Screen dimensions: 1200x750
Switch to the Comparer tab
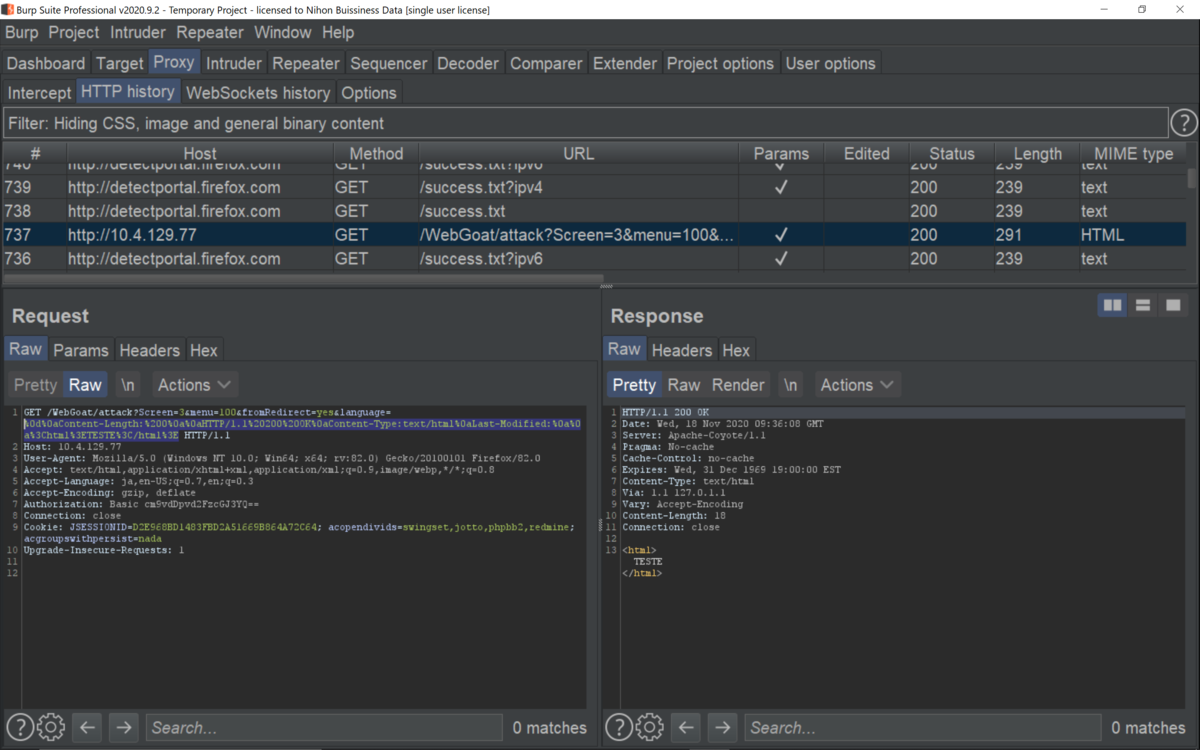546,63
